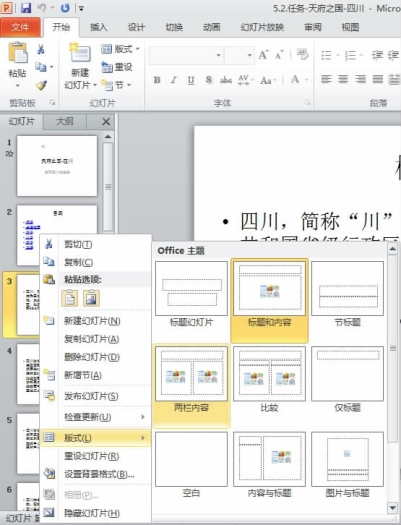
Task: Click the first paste option icon
Action: pyautogui.click(x=70, y=298)
